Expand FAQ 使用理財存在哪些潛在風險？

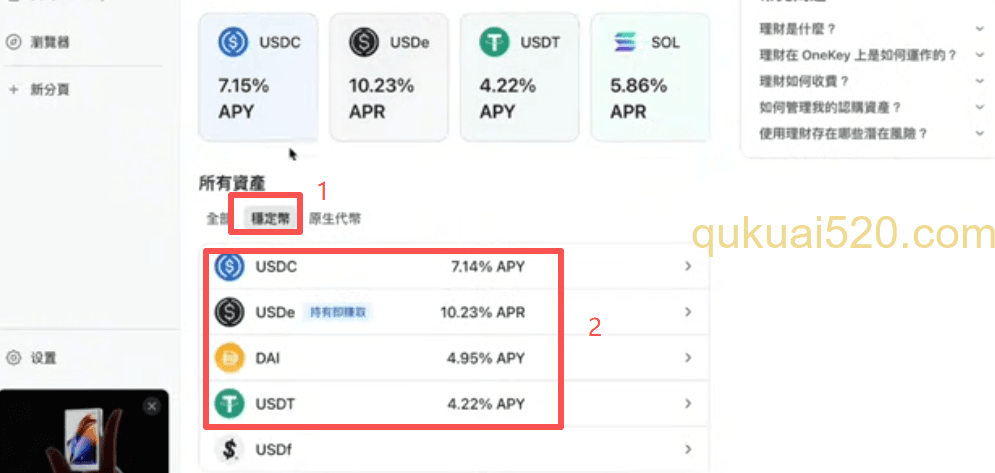(872, 134)
